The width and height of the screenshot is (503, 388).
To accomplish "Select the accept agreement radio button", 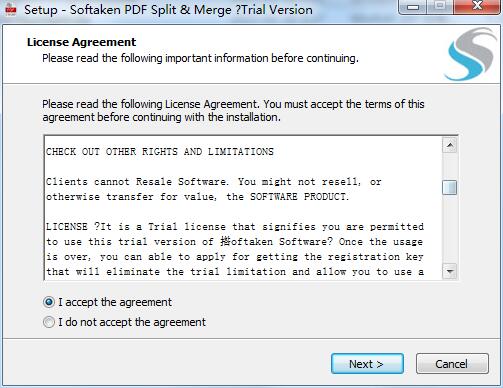I will tap(49, 302).
